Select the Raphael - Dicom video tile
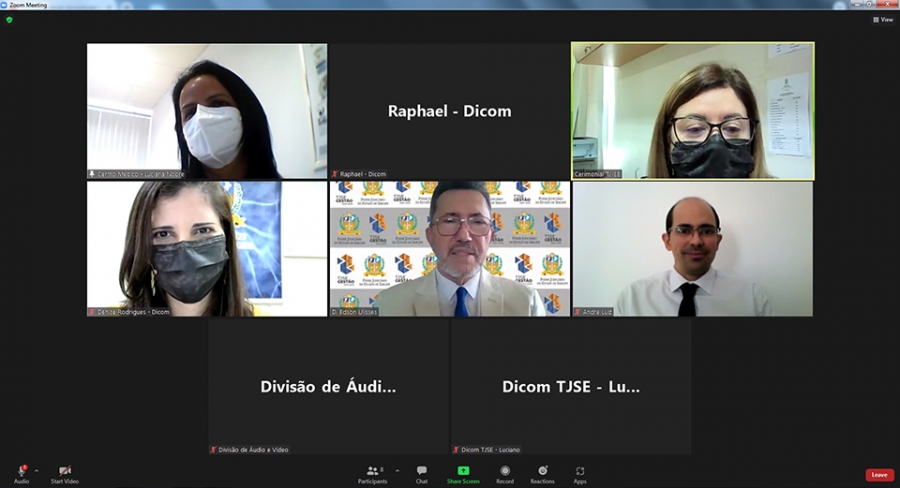The height and width of the screenshot is (488, 900). point(449,111)
